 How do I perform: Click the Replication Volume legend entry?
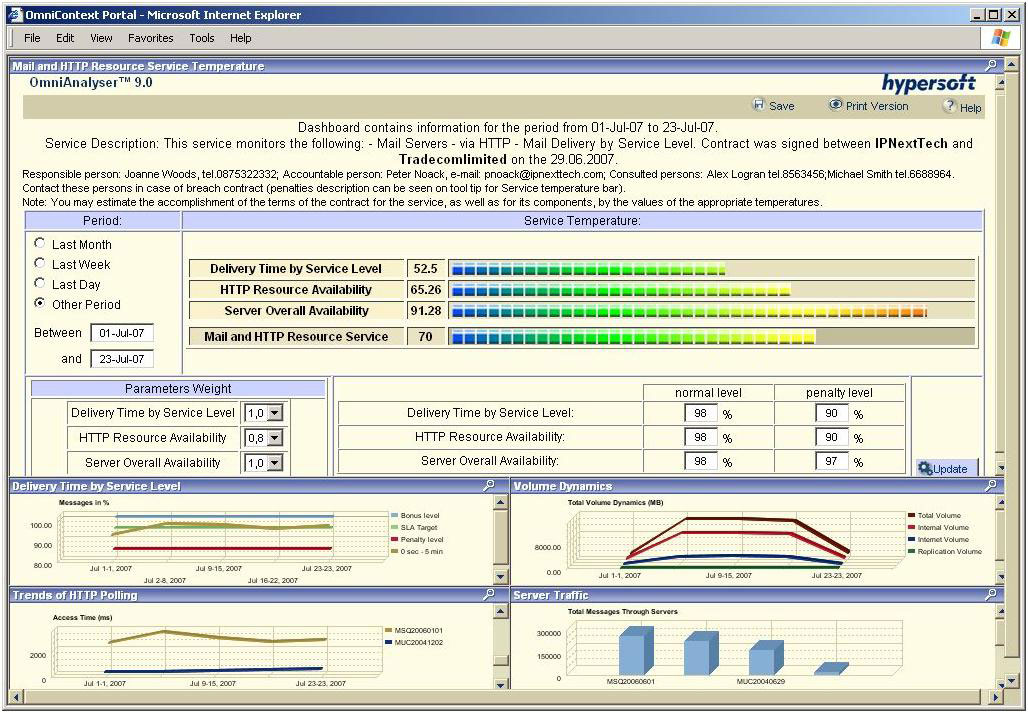tap(945, 551)
